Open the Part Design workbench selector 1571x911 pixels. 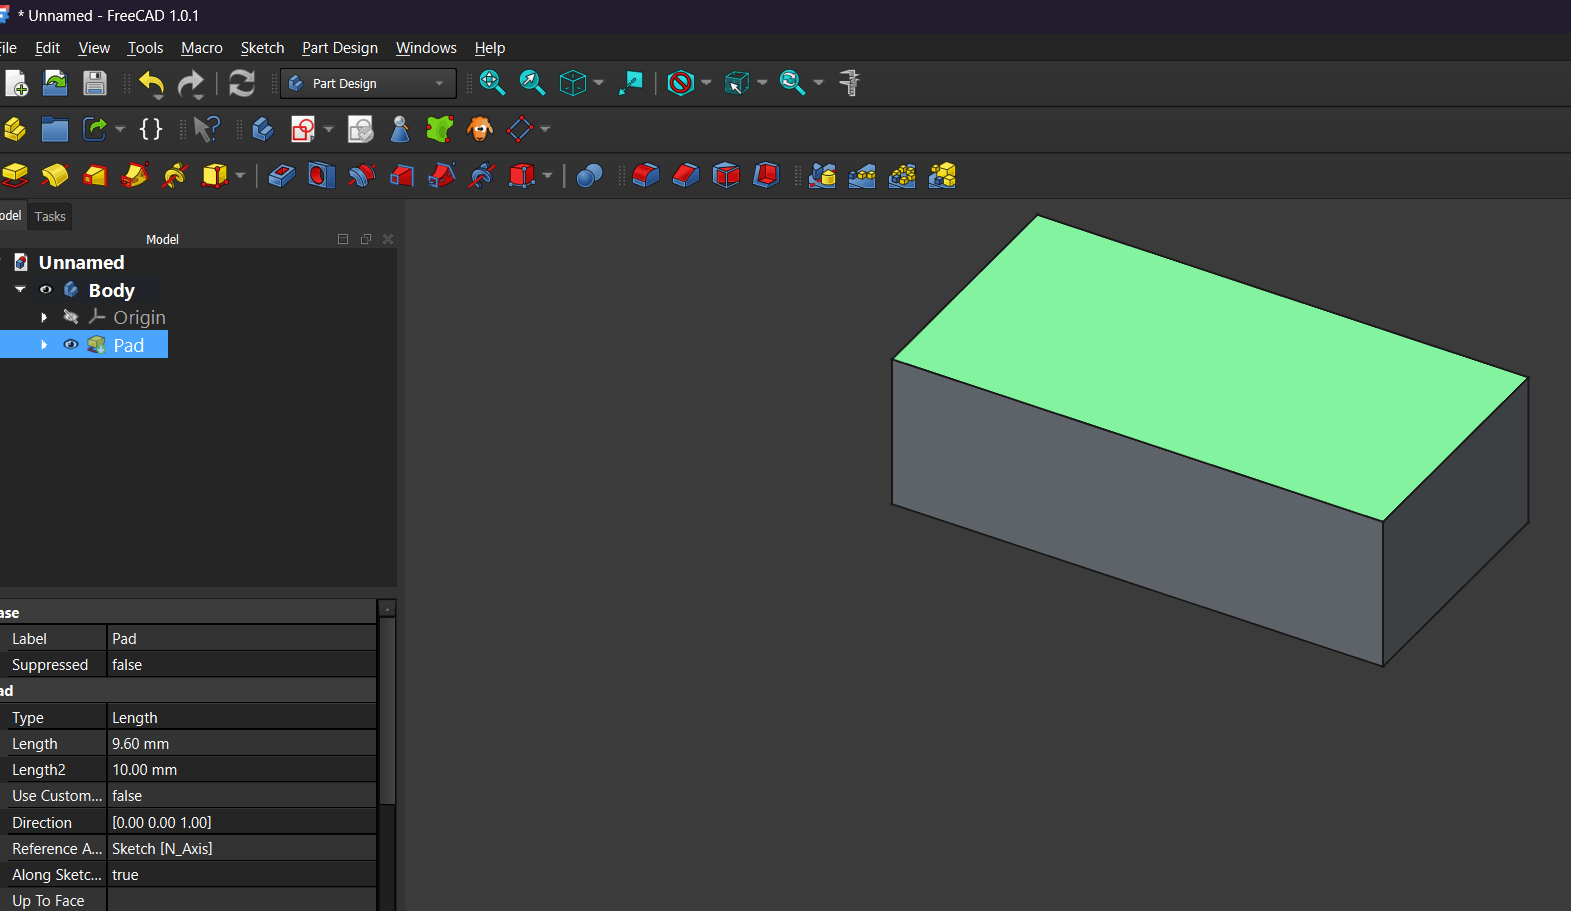click(x=368, y=84)
